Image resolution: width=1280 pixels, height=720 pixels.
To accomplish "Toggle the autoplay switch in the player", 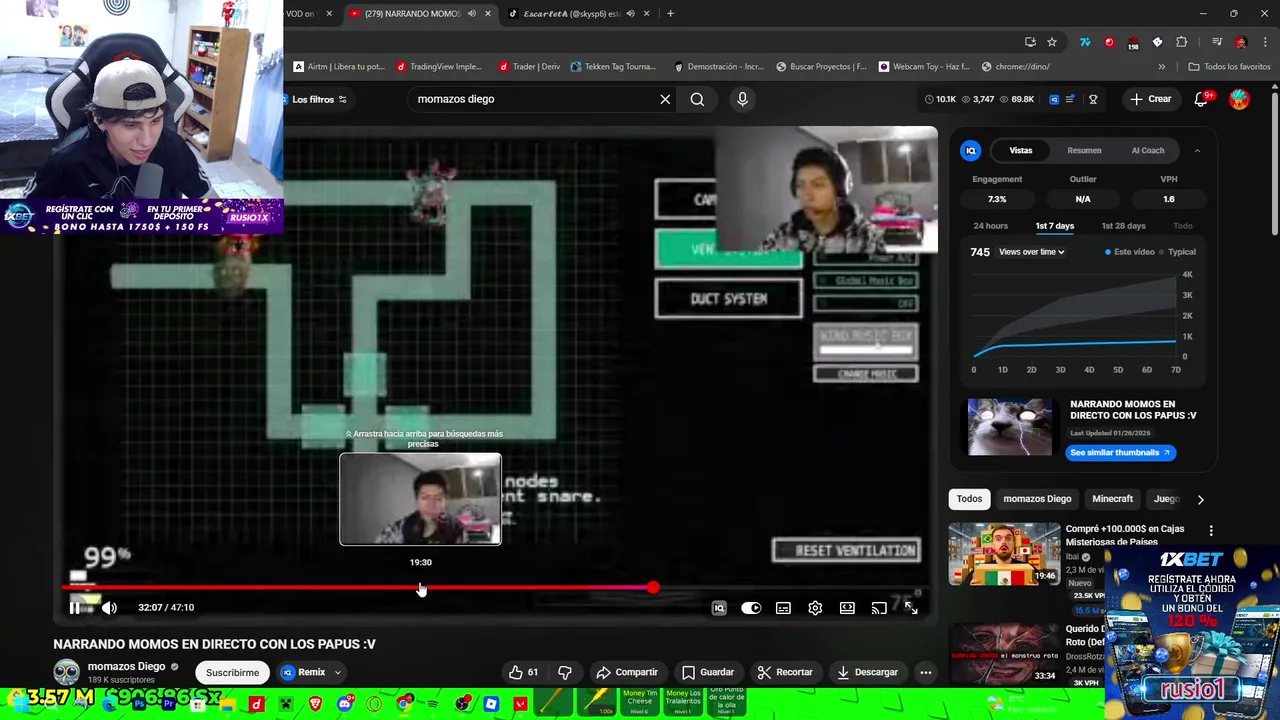I will [751, 608].
